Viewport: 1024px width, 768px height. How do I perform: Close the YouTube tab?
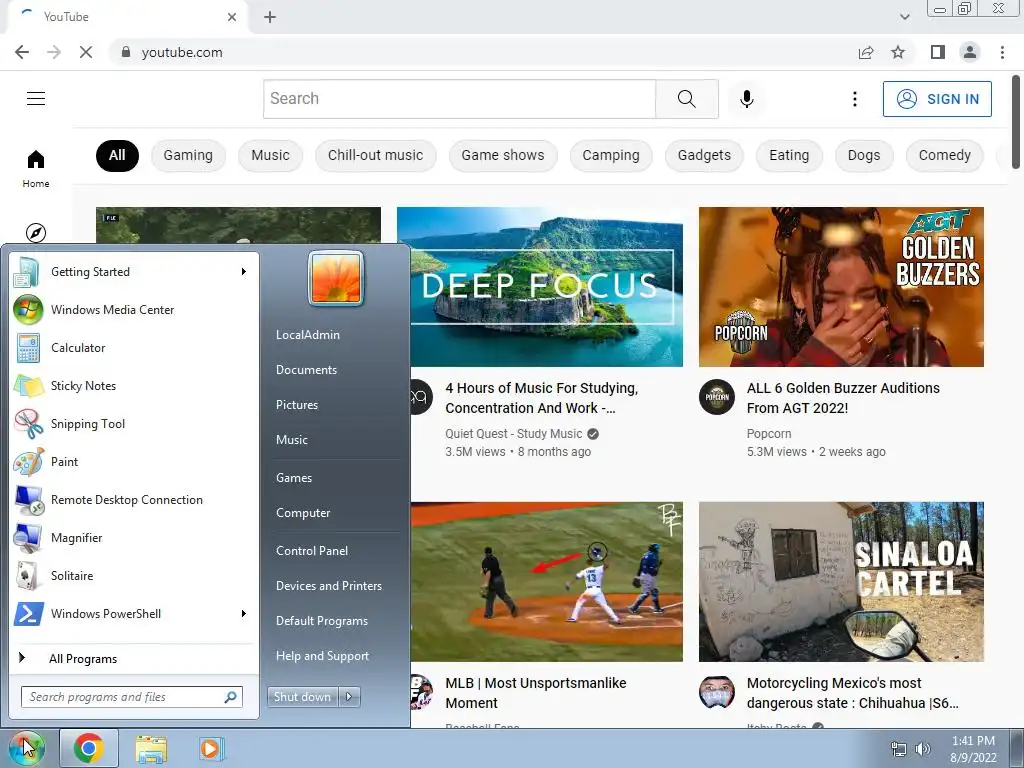[x=232, y=17]
